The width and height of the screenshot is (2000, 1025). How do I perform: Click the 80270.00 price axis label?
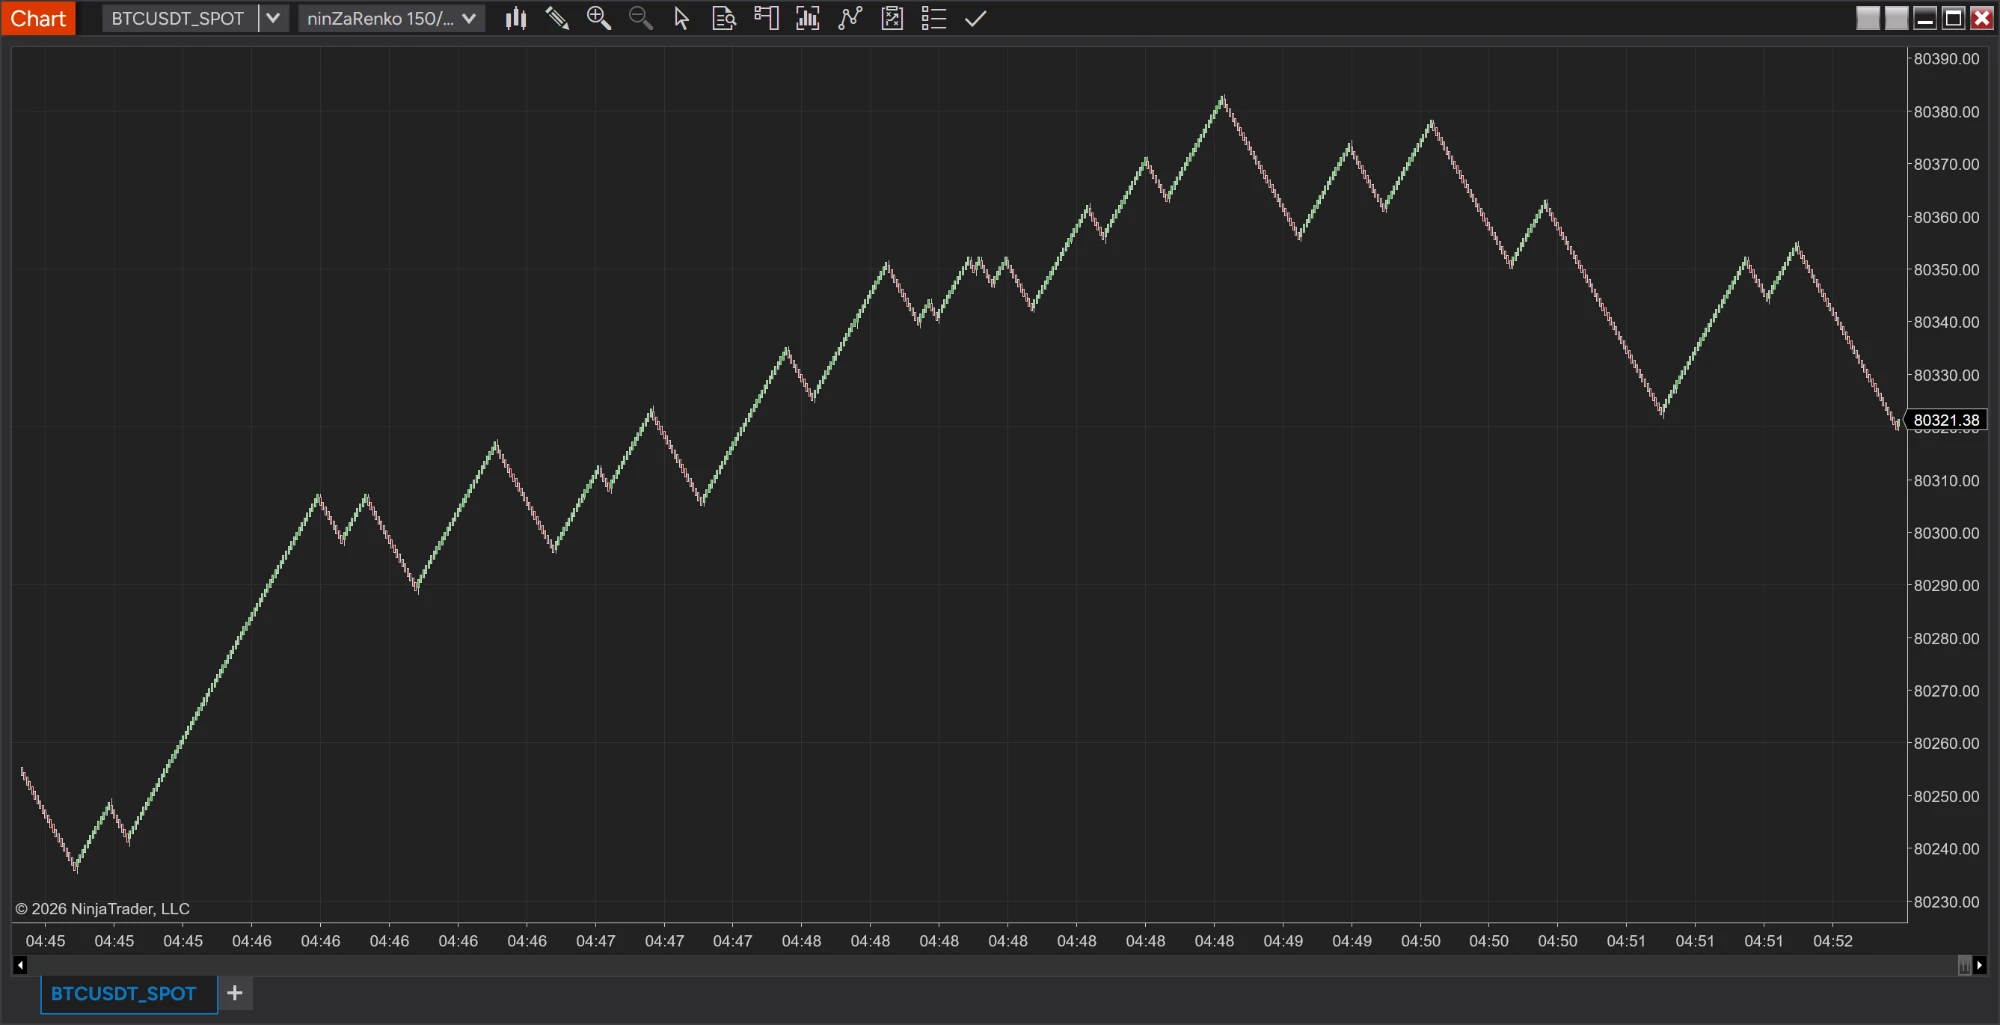[x=1946, y=691]
